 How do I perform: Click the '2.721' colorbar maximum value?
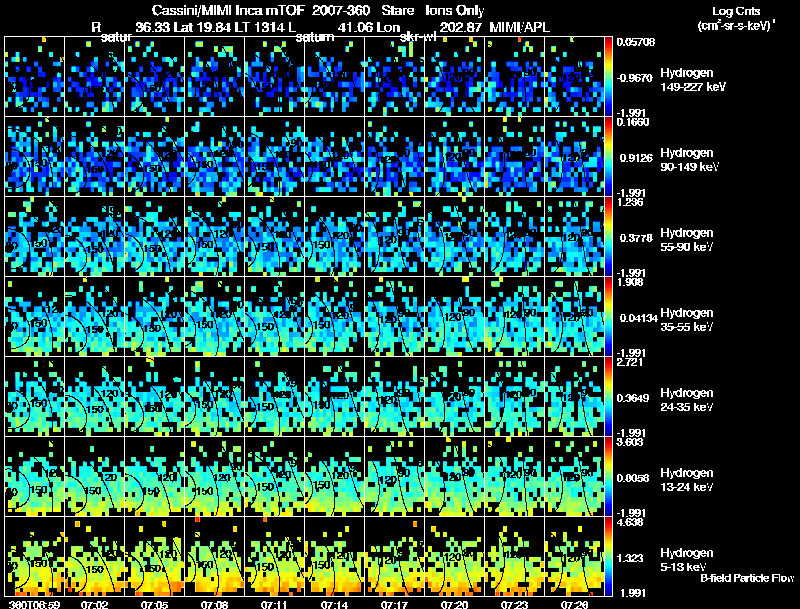(630, 362)
